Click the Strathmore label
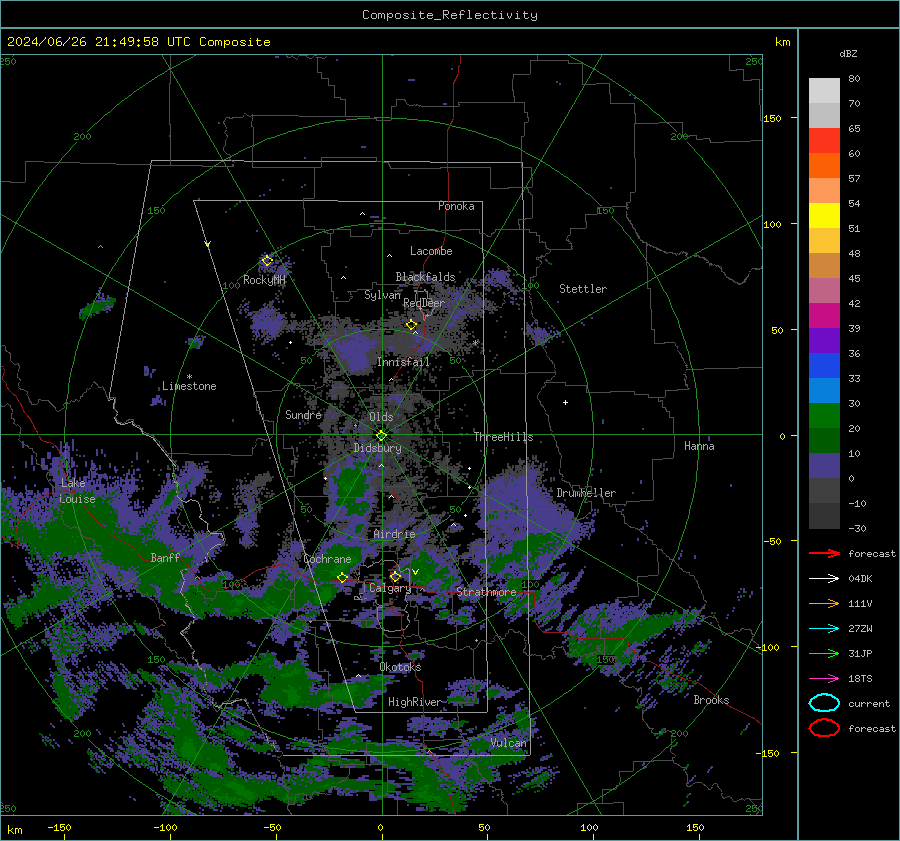 click(486, 592)
